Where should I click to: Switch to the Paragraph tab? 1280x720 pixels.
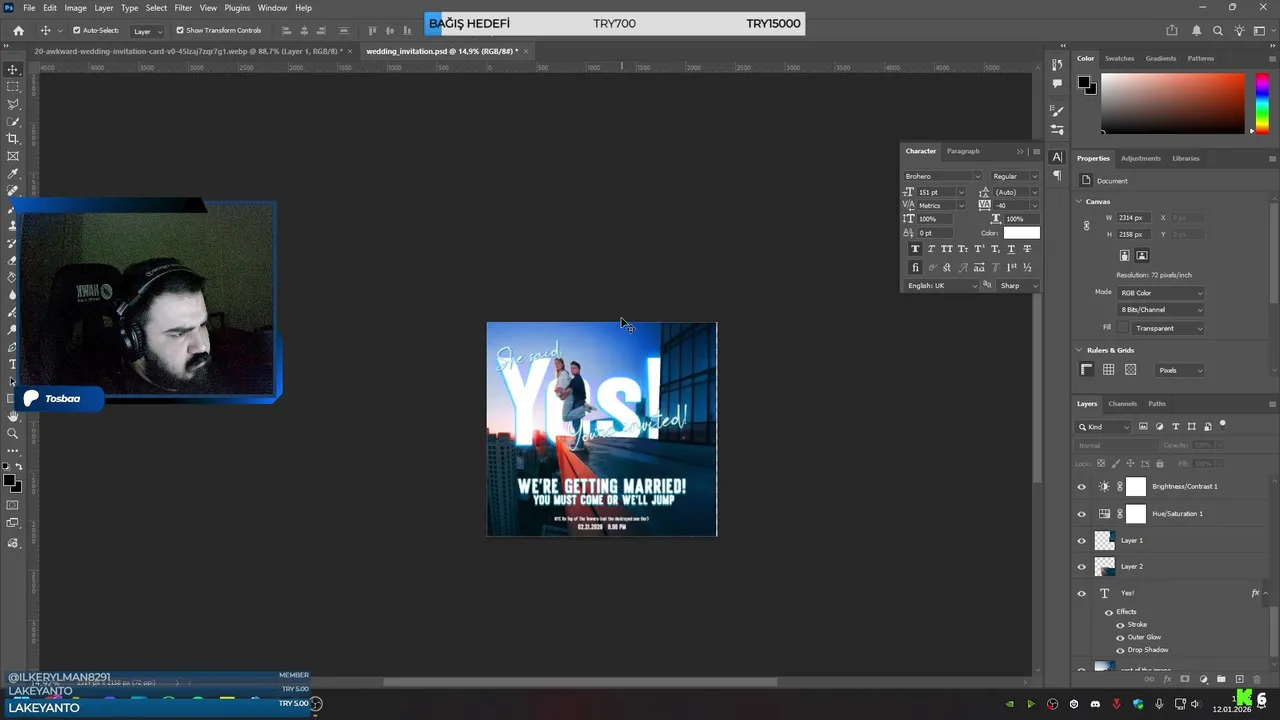[963, 151]
